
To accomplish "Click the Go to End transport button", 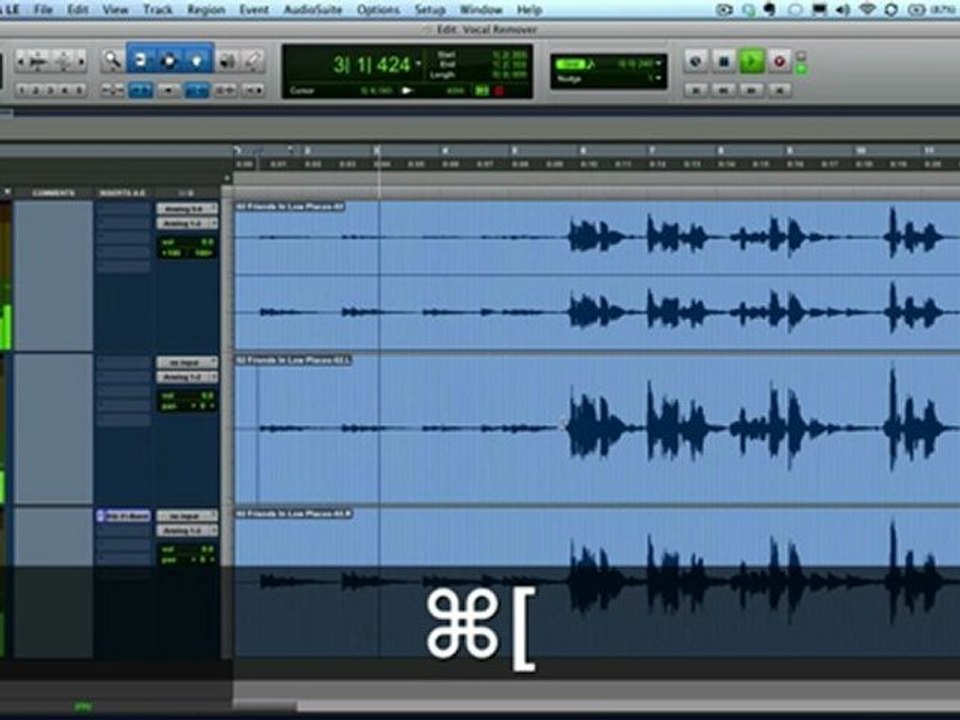I will [x=779, y=91].
